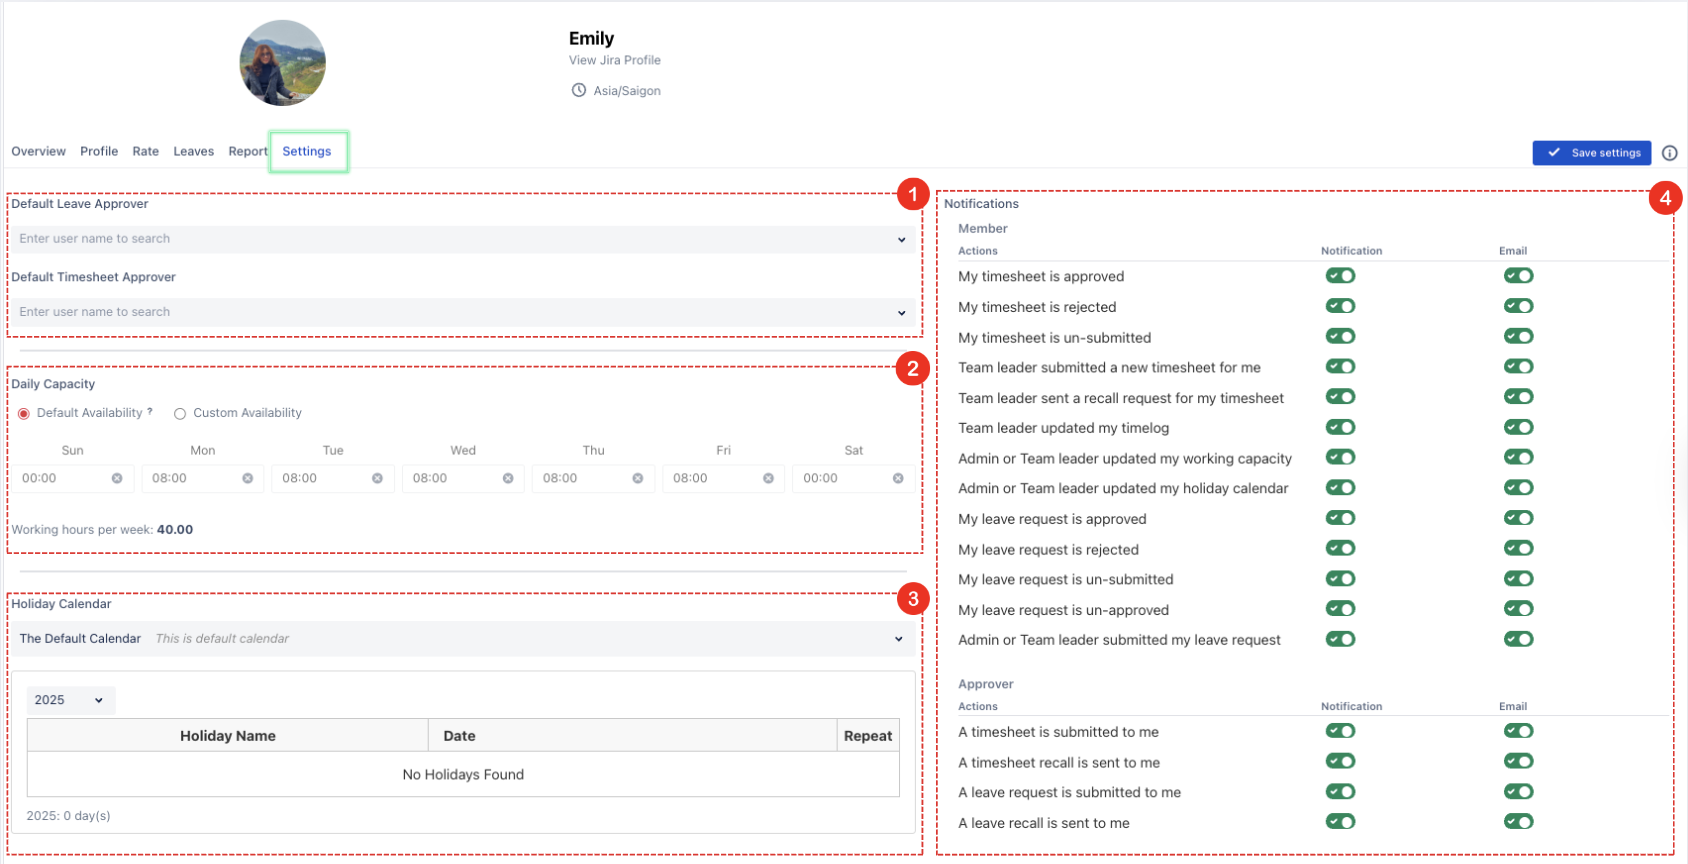
Task: Clear the Saturday capacity time field
Action: coord(898,479)
